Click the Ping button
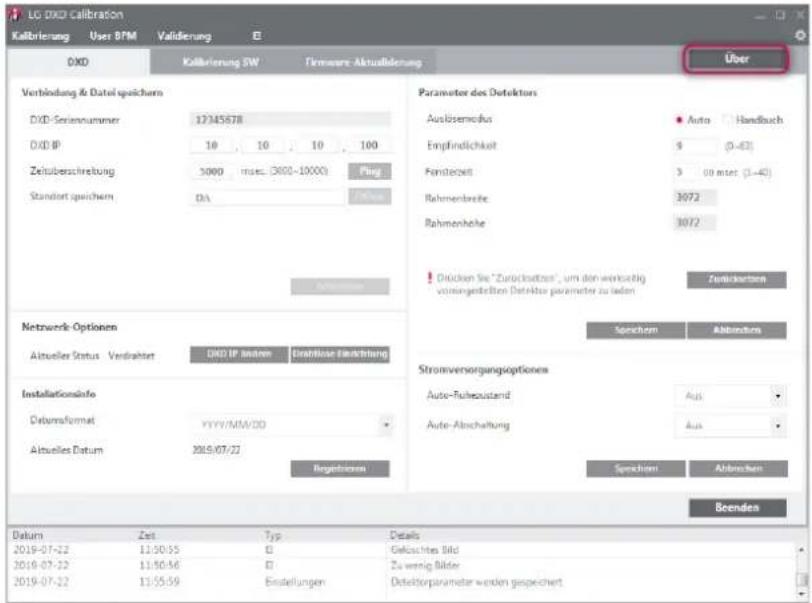The width and height of the screenshot is (812, 603). tap(370, 171)
